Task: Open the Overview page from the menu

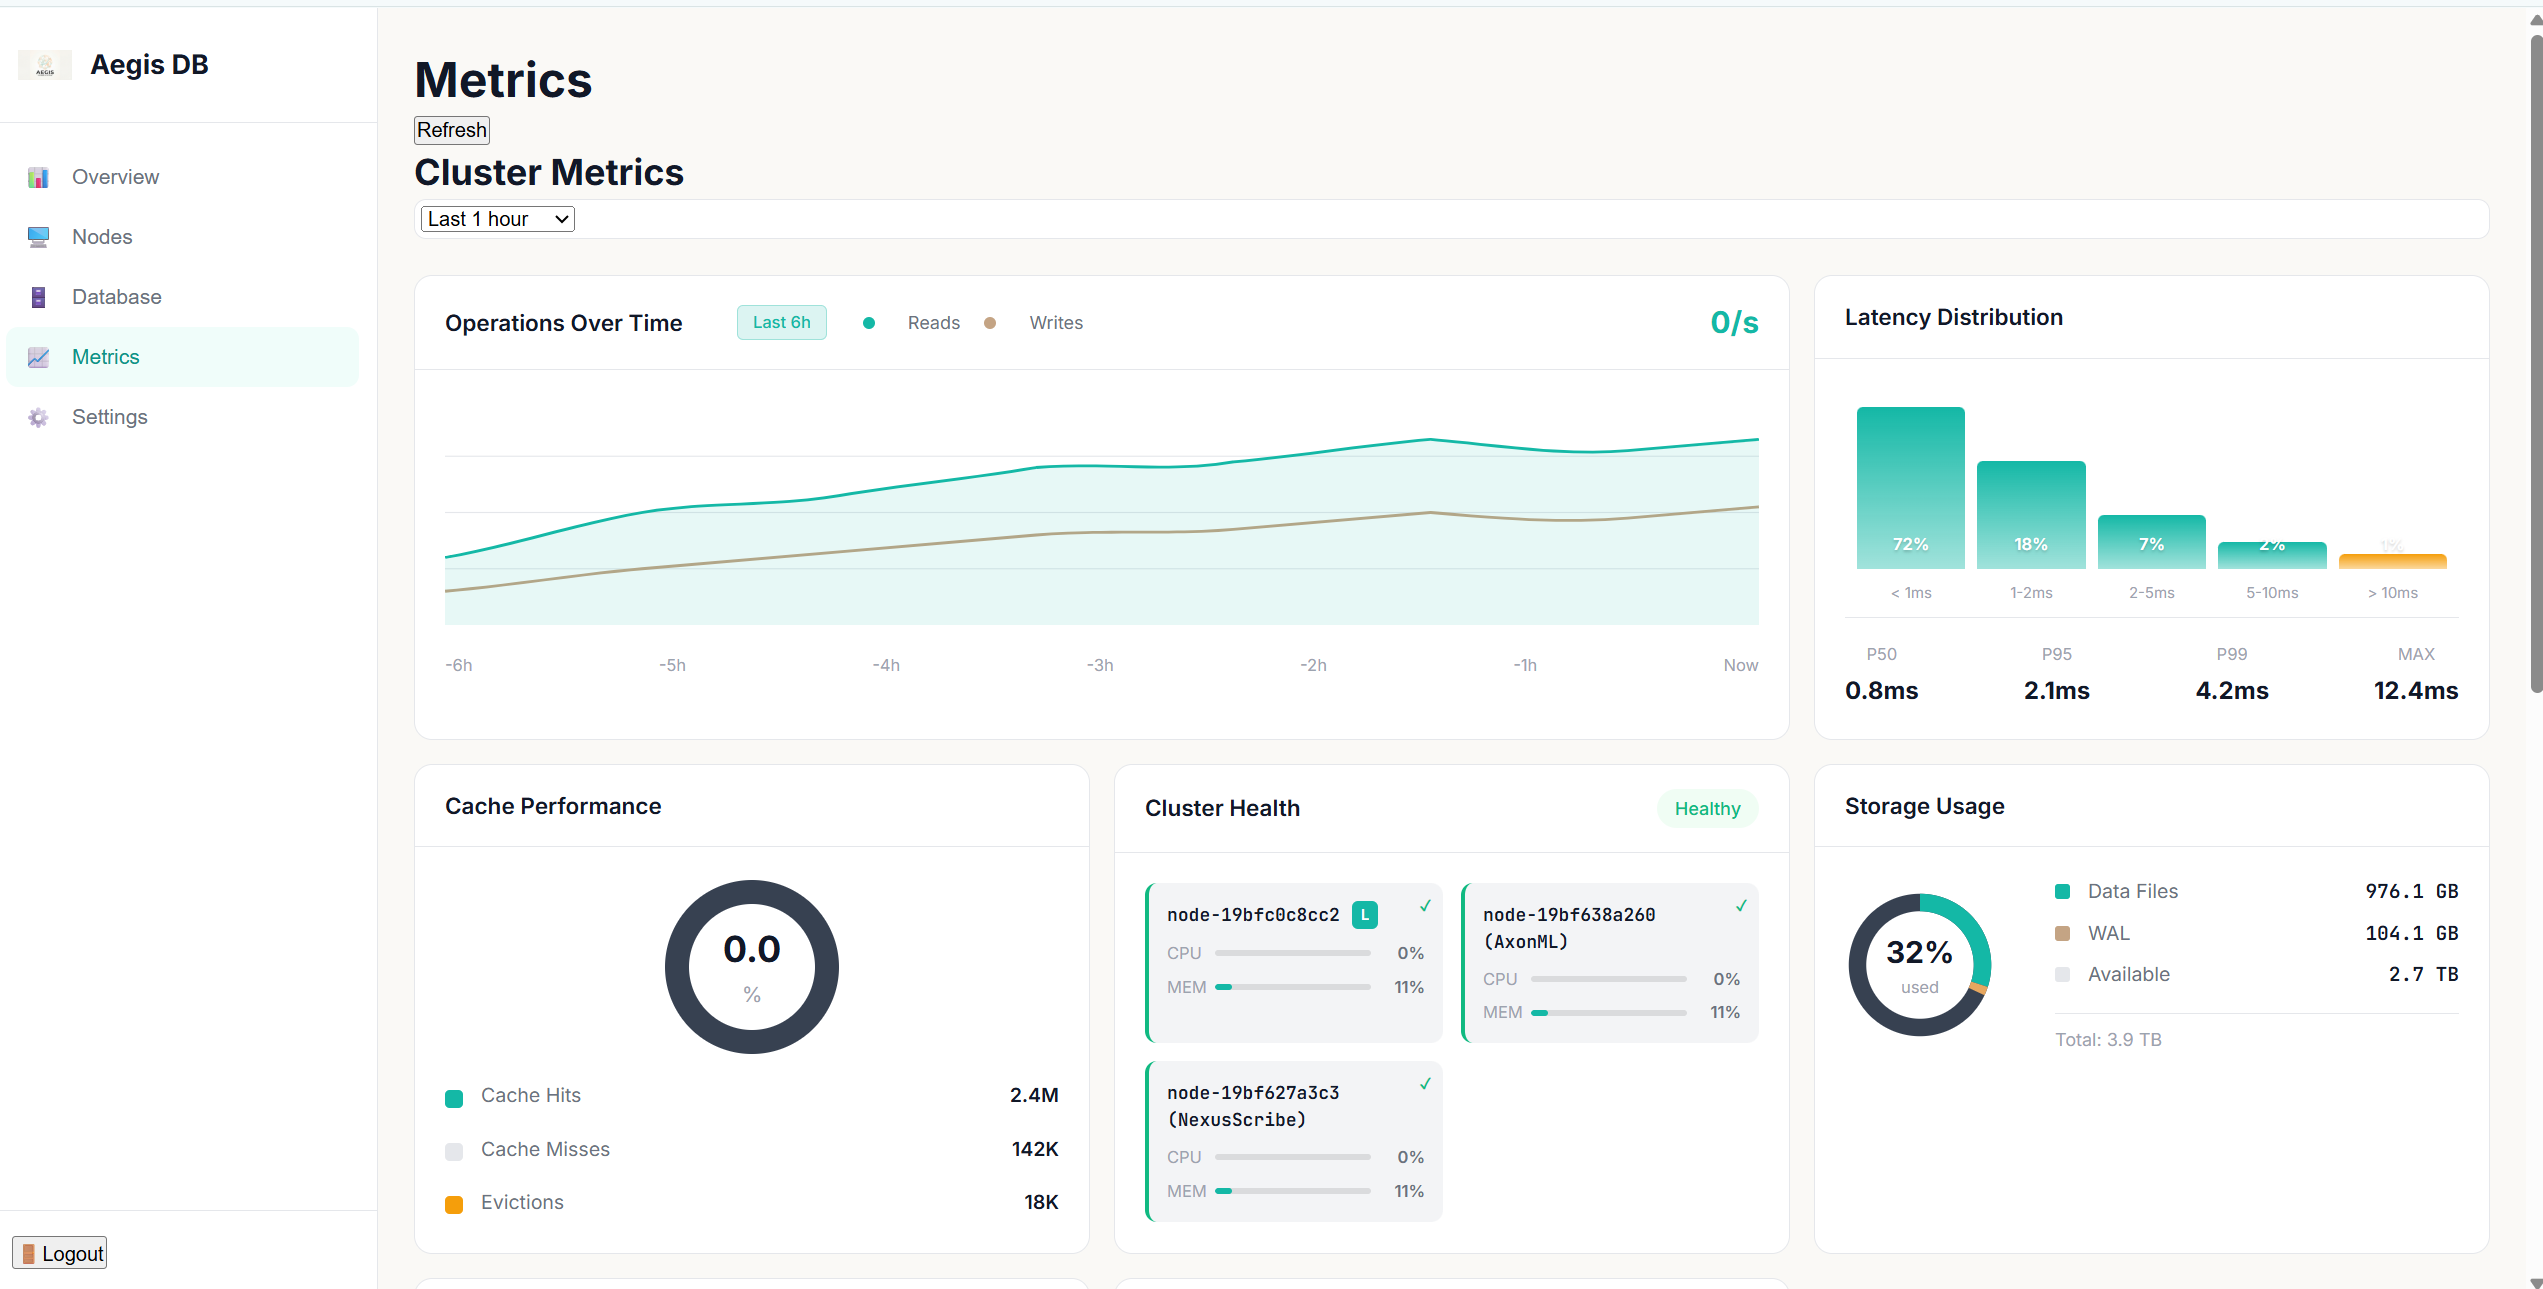Action: coord(115,177)
